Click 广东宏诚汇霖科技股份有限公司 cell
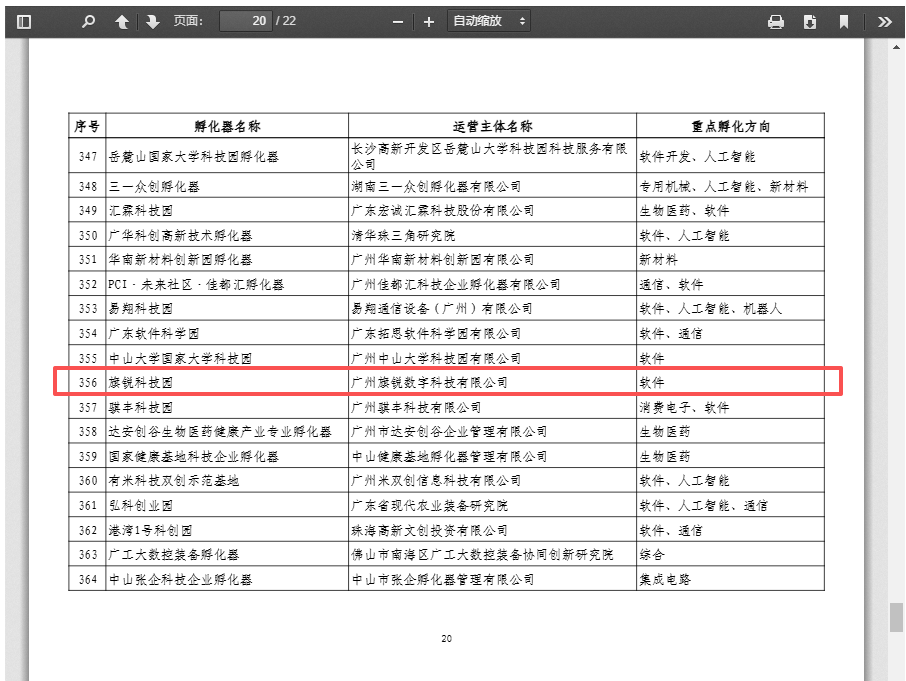This screenshot has width=906, height=681. (492, 210)
